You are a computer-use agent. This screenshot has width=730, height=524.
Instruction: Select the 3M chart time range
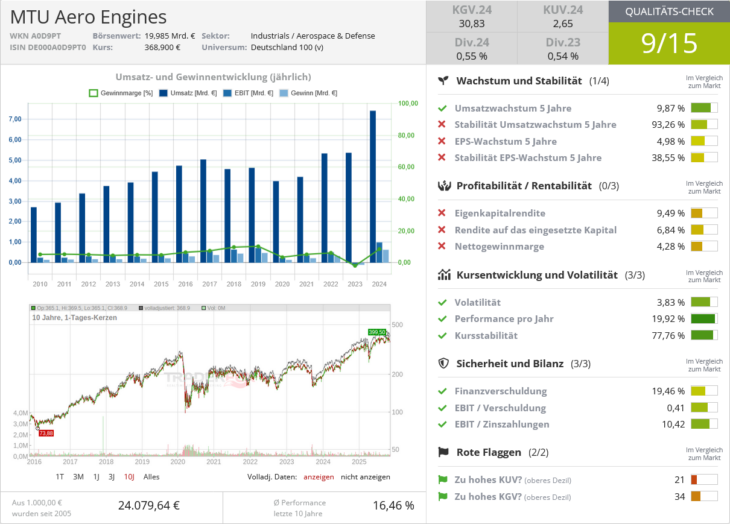click(79, 477)
